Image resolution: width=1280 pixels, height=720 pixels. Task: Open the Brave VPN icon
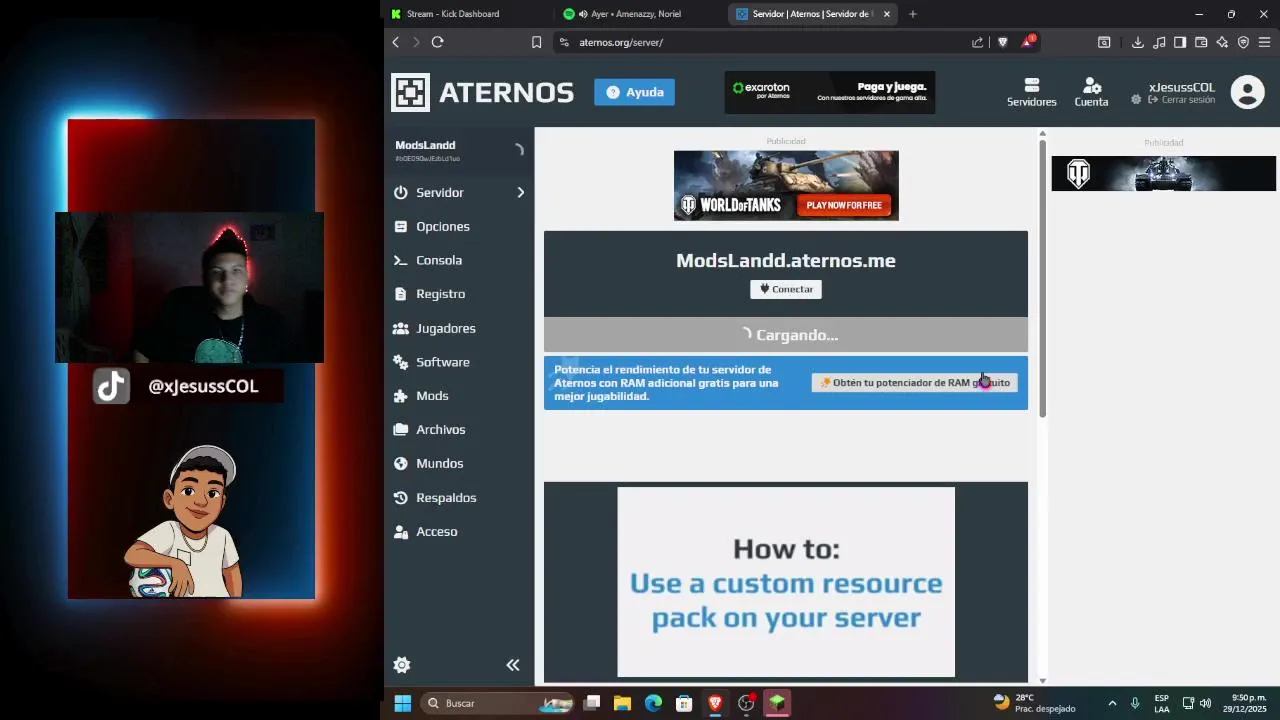click(x=1243, y=42)
